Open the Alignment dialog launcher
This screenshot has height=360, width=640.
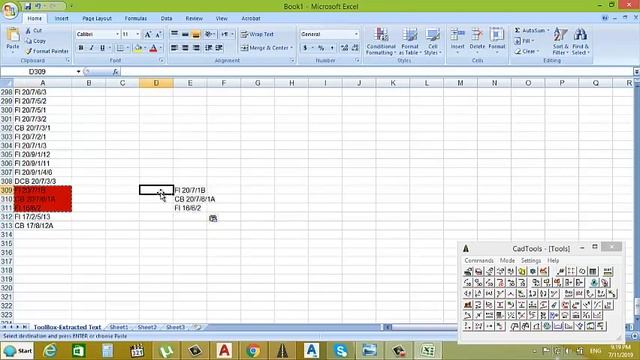click(x=292, y=60)
